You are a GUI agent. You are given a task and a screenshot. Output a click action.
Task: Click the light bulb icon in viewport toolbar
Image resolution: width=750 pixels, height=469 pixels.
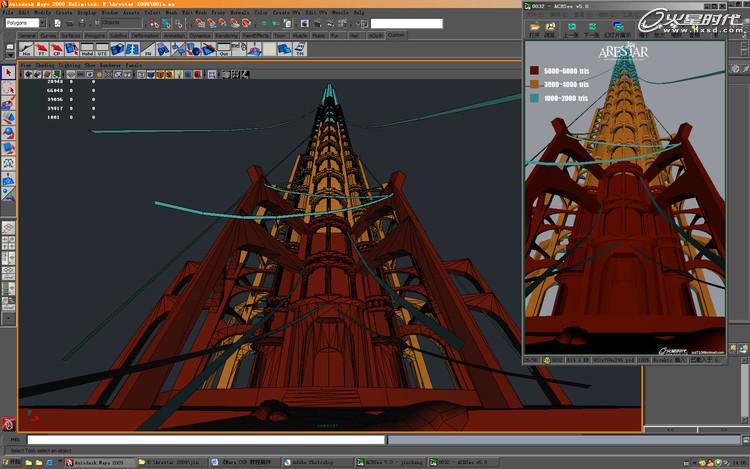(179, 74)
